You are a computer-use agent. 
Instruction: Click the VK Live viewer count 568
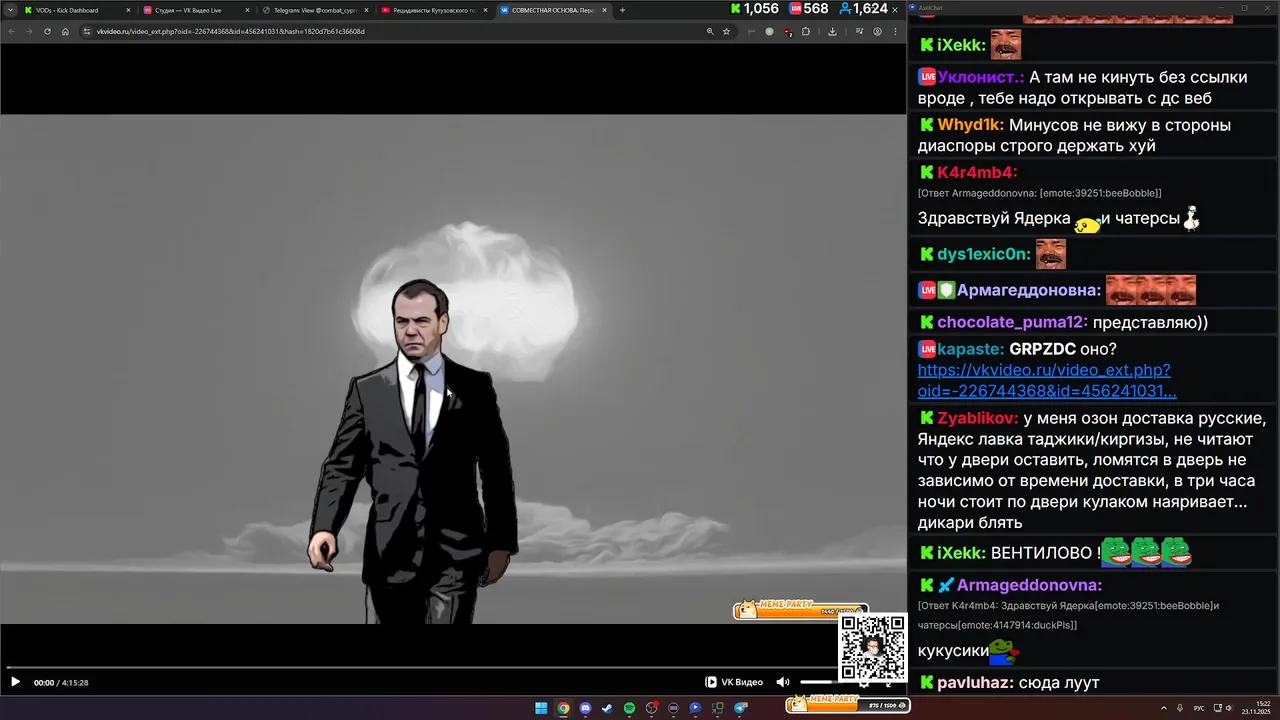[x=808, y=9]
